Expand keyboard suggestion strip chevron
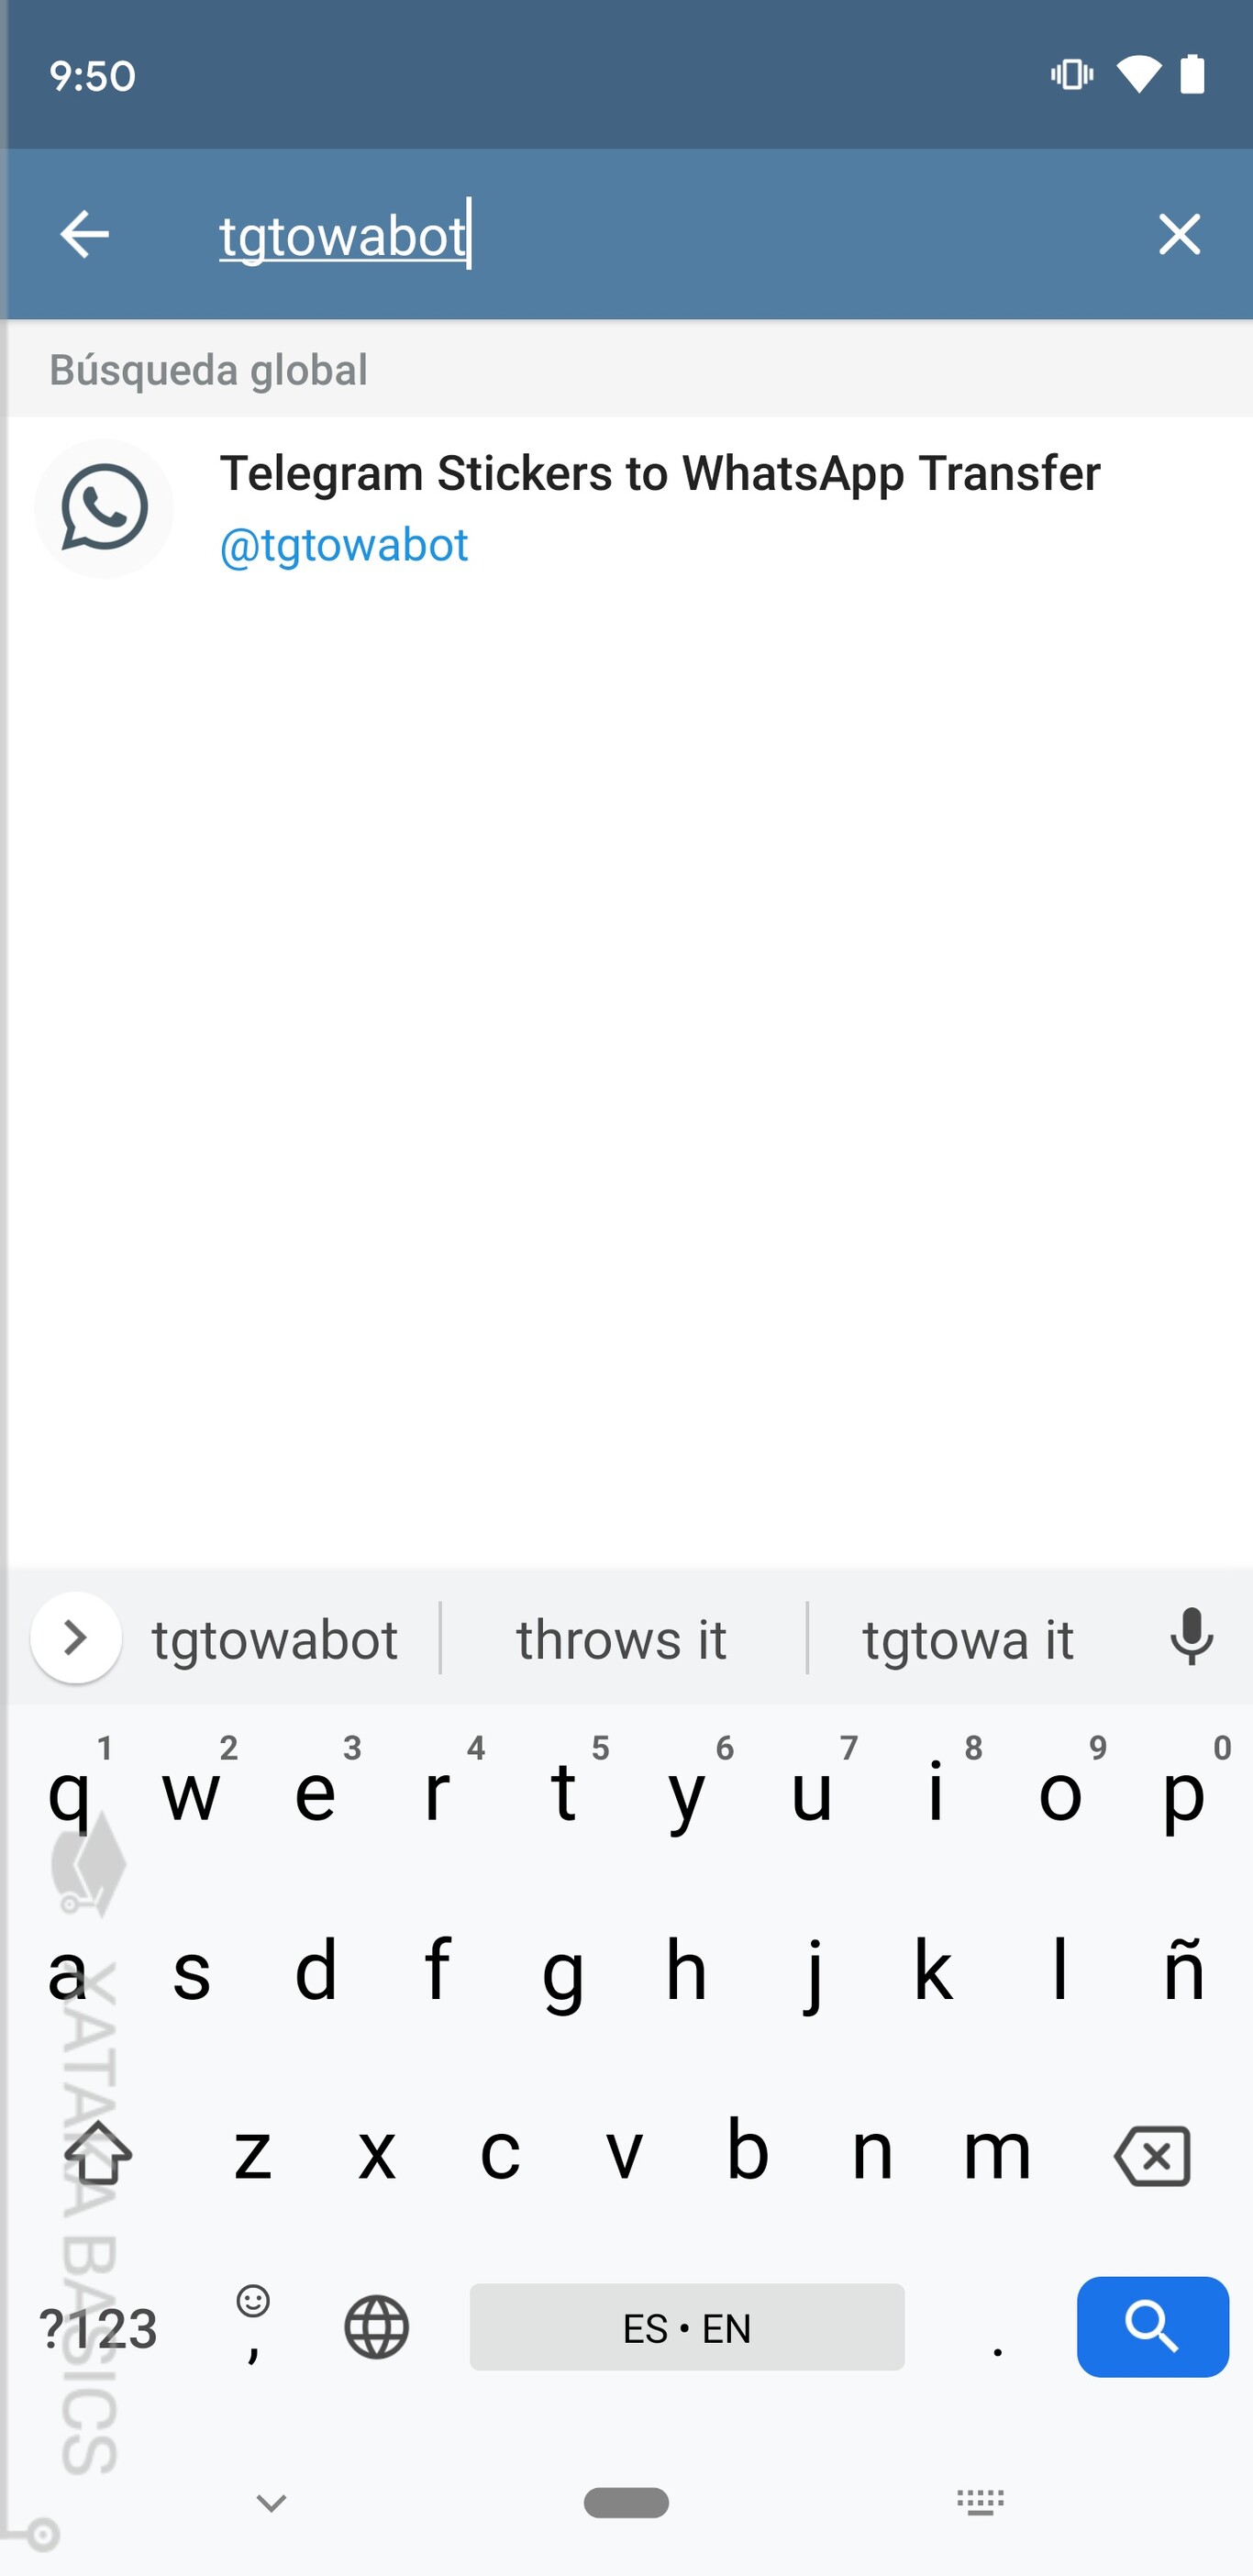Viewport: 1253px width, 2576px height. [76, 1638]
